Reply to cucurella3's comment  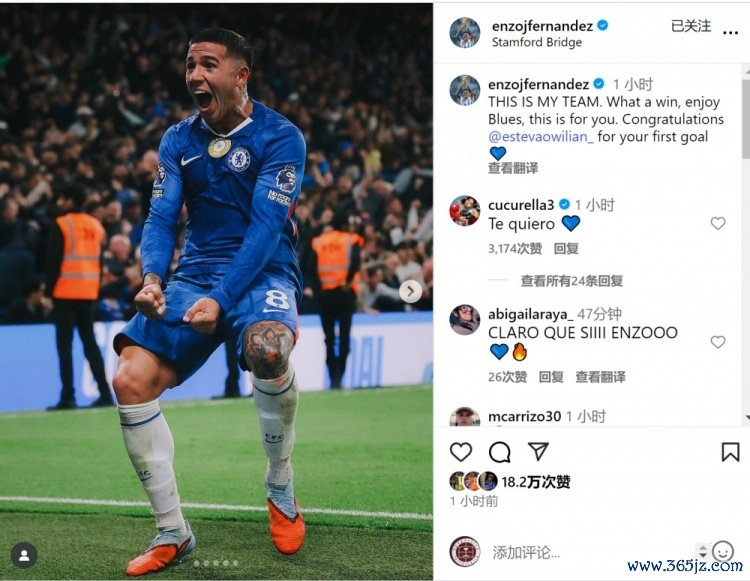click(x=566, y=248)
